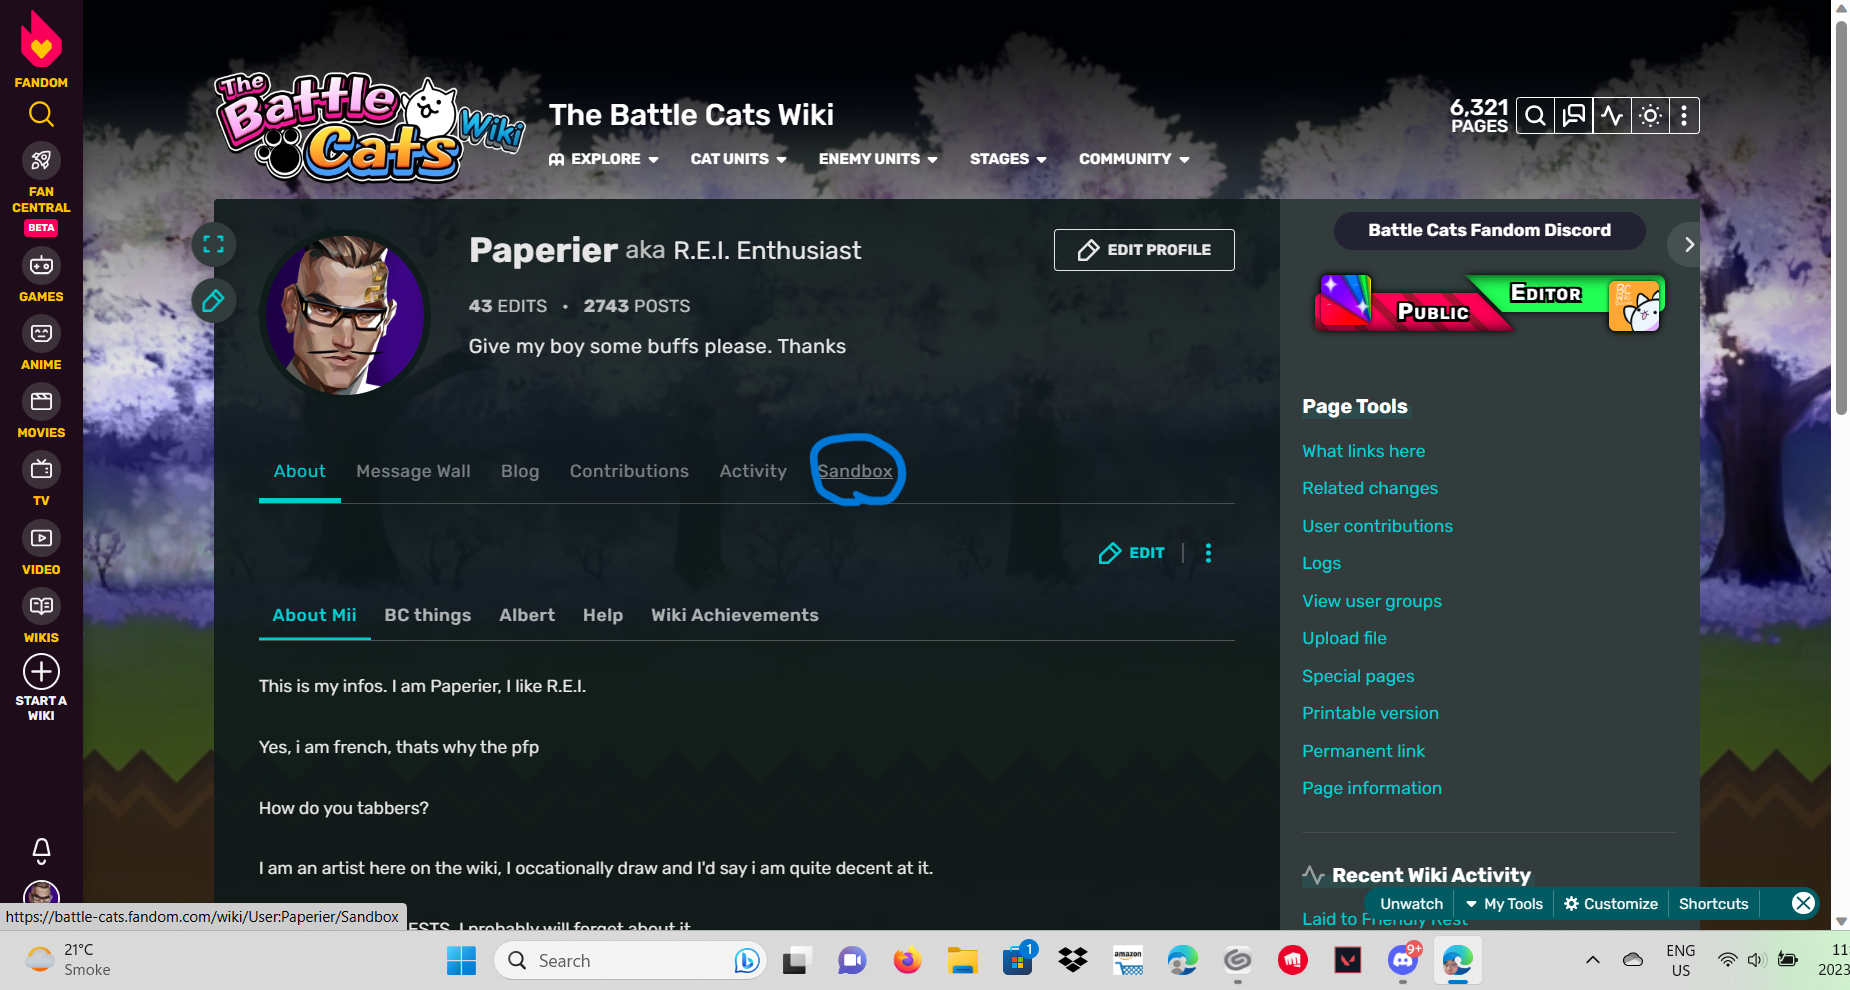
Task: Click Customize in the bottom toolbar
Action: coord(1611,904)
